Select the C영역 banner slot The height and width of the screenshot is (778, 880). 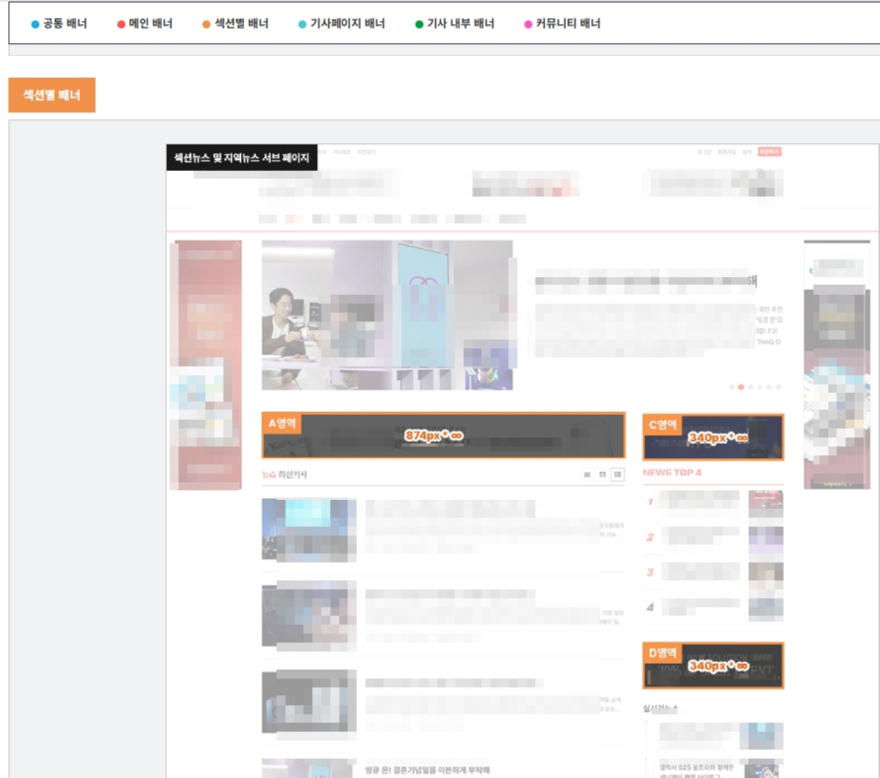click(713, 437)
